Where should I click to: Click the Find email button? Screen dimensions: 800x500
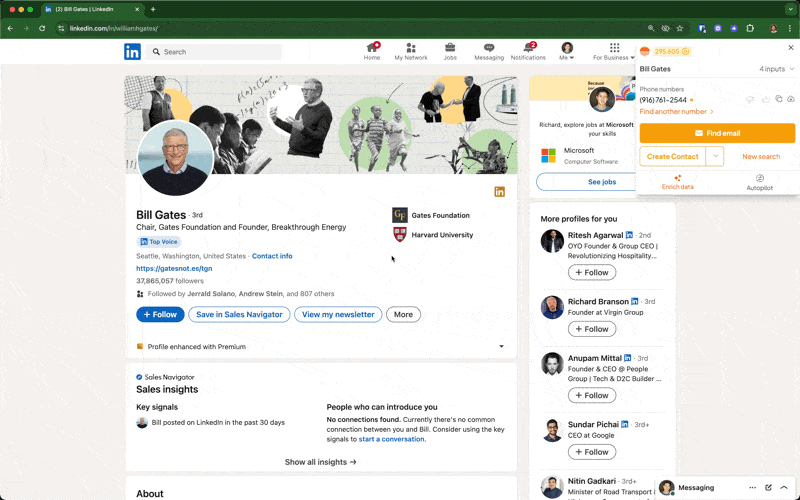717,133
